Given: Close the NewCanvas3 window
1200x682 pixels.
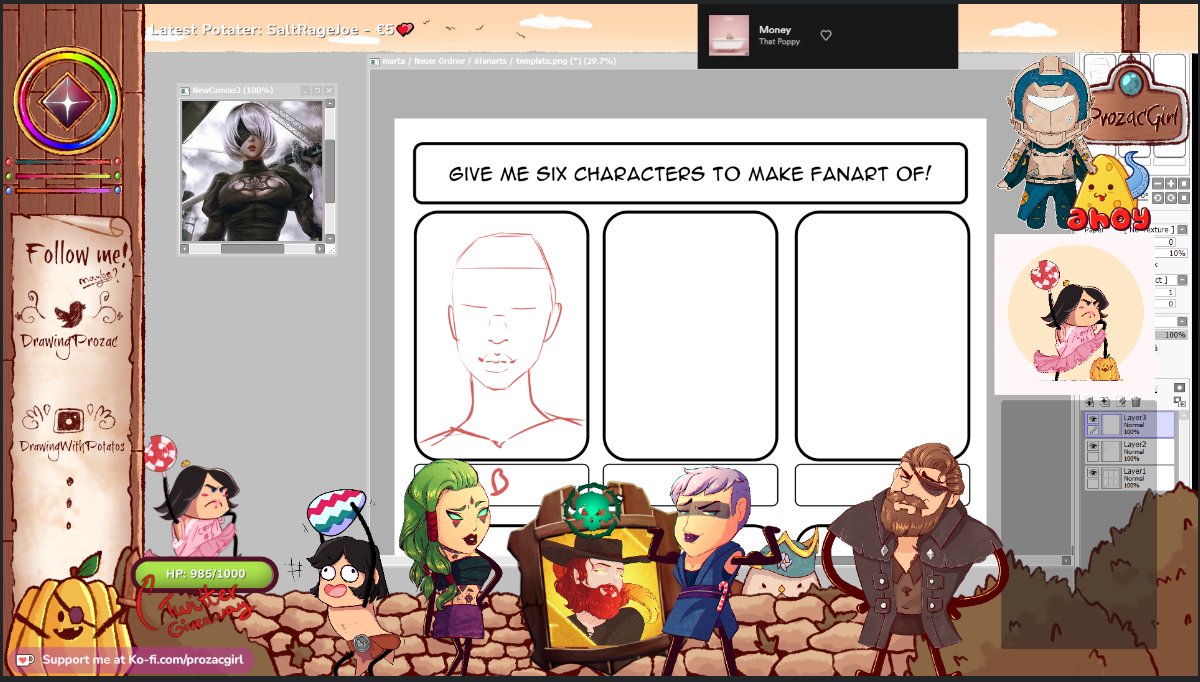Looking at the screenshot, I should tap(329, 90).
